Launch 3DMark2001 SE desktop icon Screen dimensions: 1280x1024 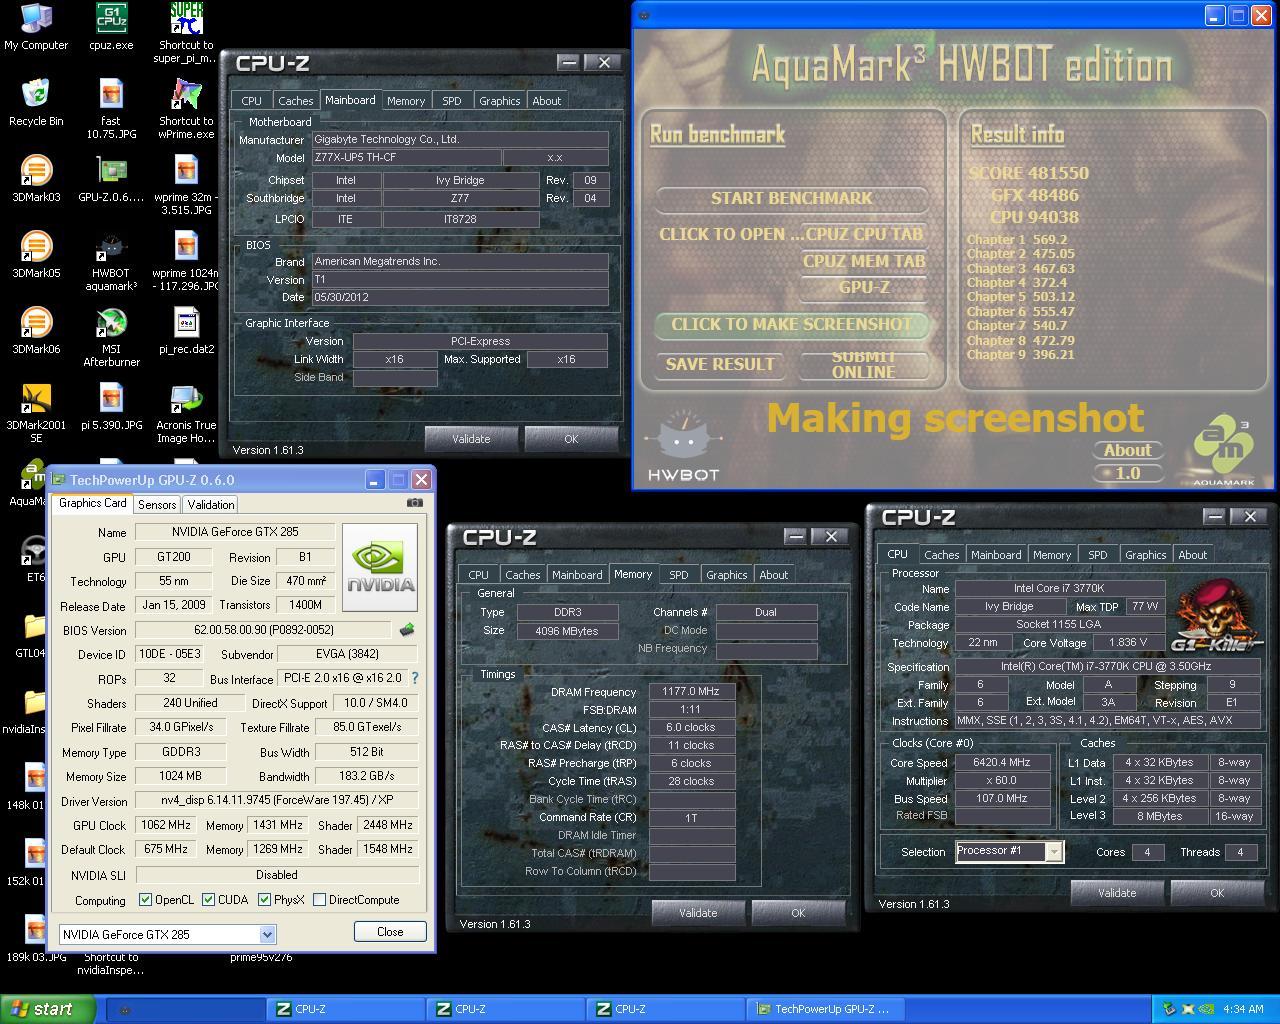pos(36,413)
